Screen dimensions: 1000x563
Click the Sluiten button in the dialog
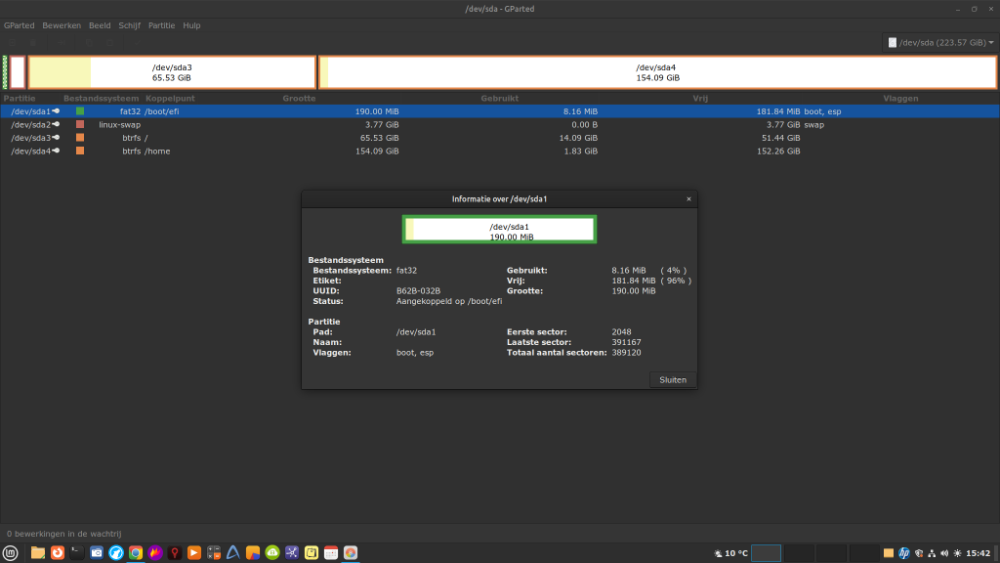click(x=673, y=380)
